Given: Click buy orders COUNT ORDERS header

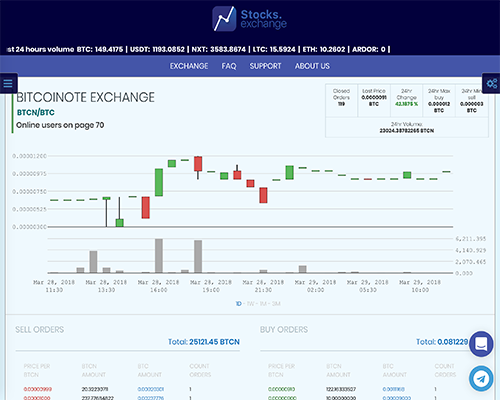Looking at the screenshot, I should (445, 370).
